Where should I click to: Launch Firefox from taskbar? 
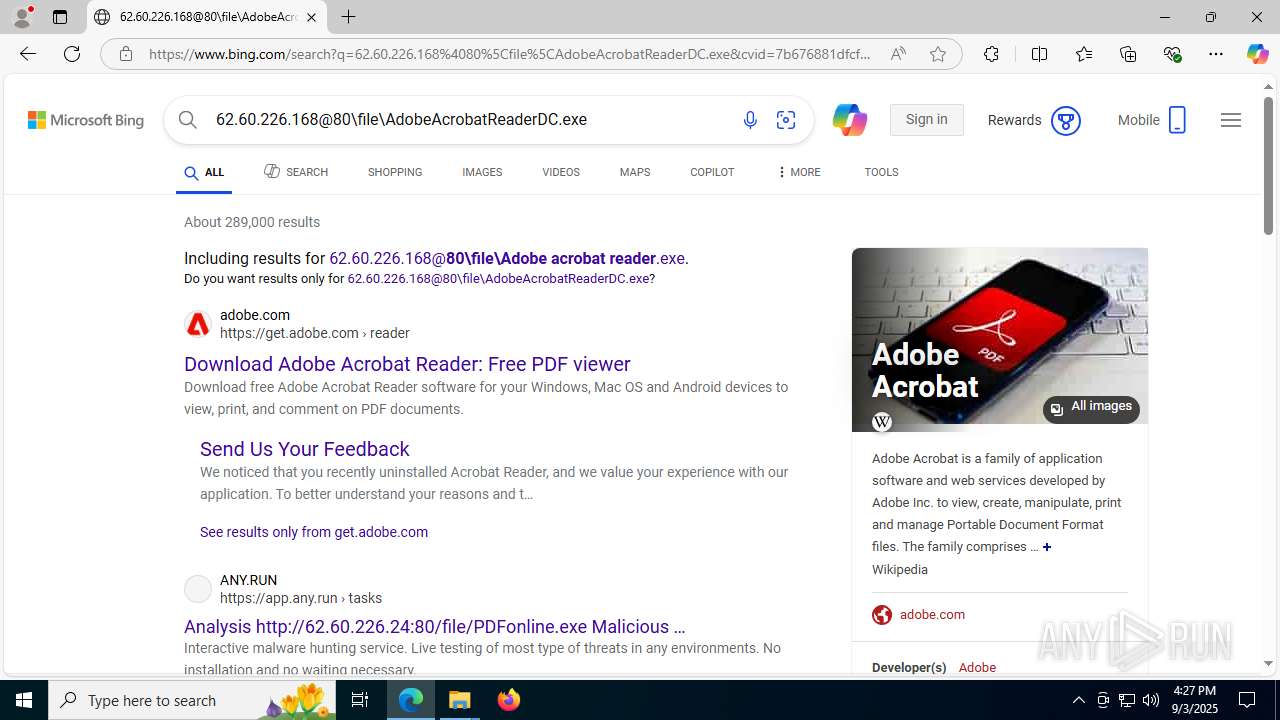point(509,700)
